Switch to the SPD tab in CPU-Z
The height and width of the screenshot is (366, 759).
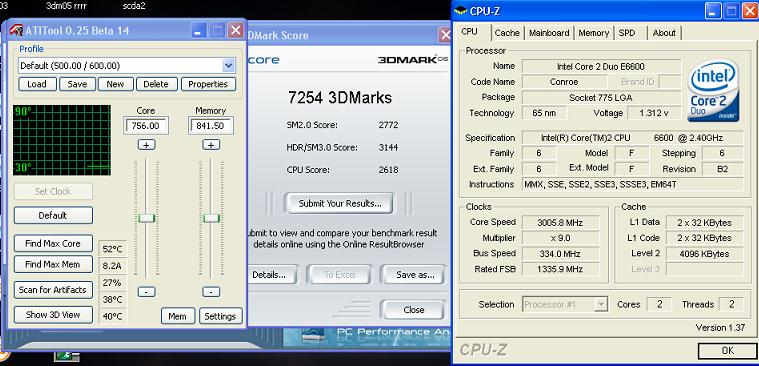pyautogui.click(x=626, y=33)
